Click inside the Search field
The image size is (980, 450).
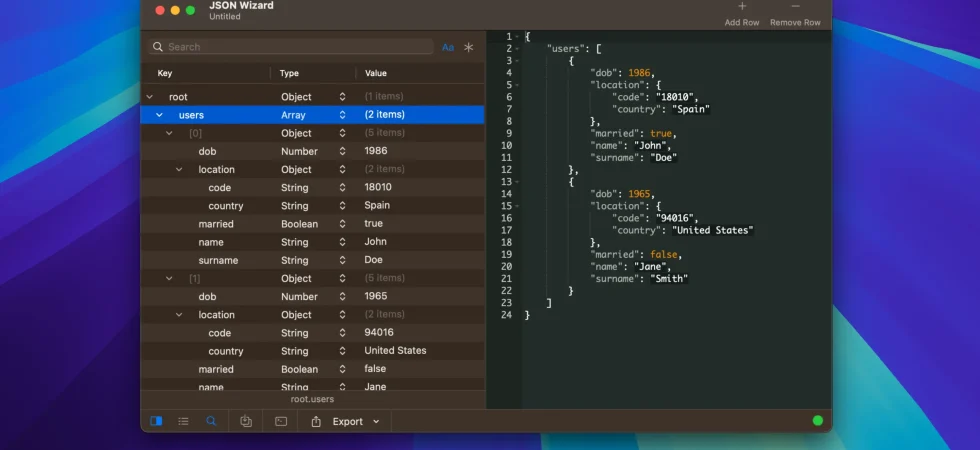coord(291,47)
